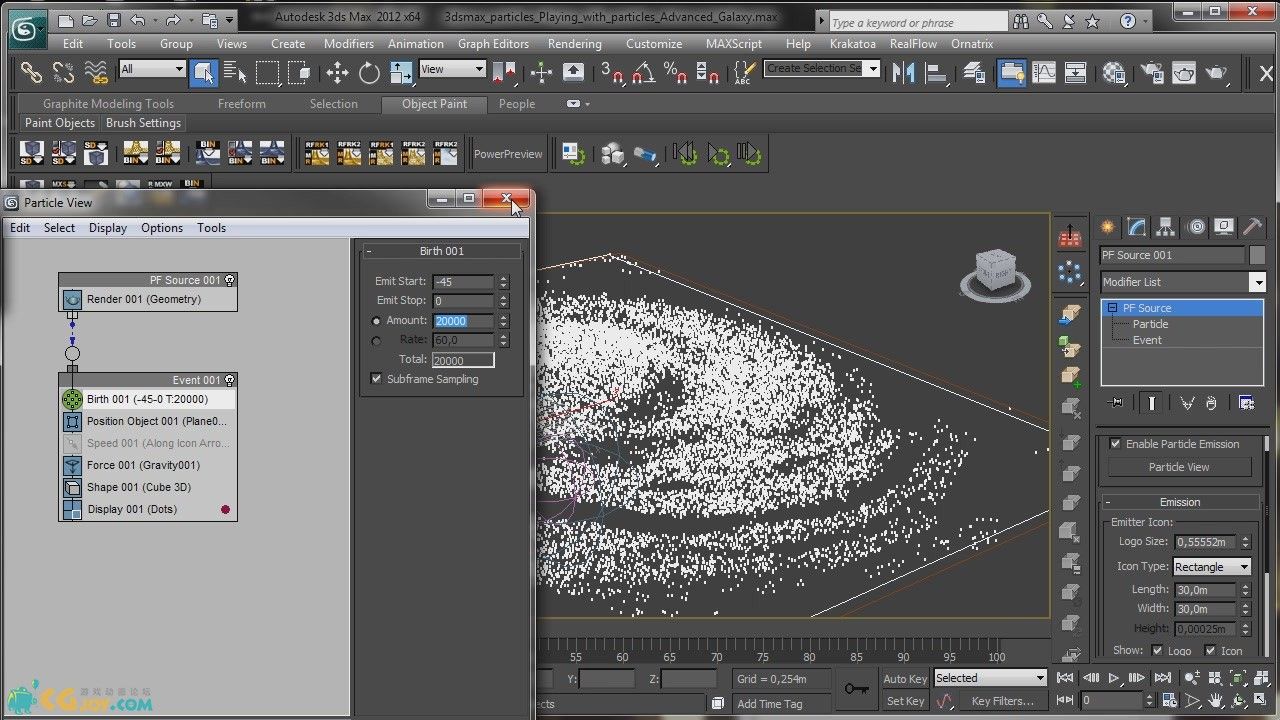Open the Graph Editors menu
Image resolution: width=1280 pixels, height=720 pixels.
point(493,44)
